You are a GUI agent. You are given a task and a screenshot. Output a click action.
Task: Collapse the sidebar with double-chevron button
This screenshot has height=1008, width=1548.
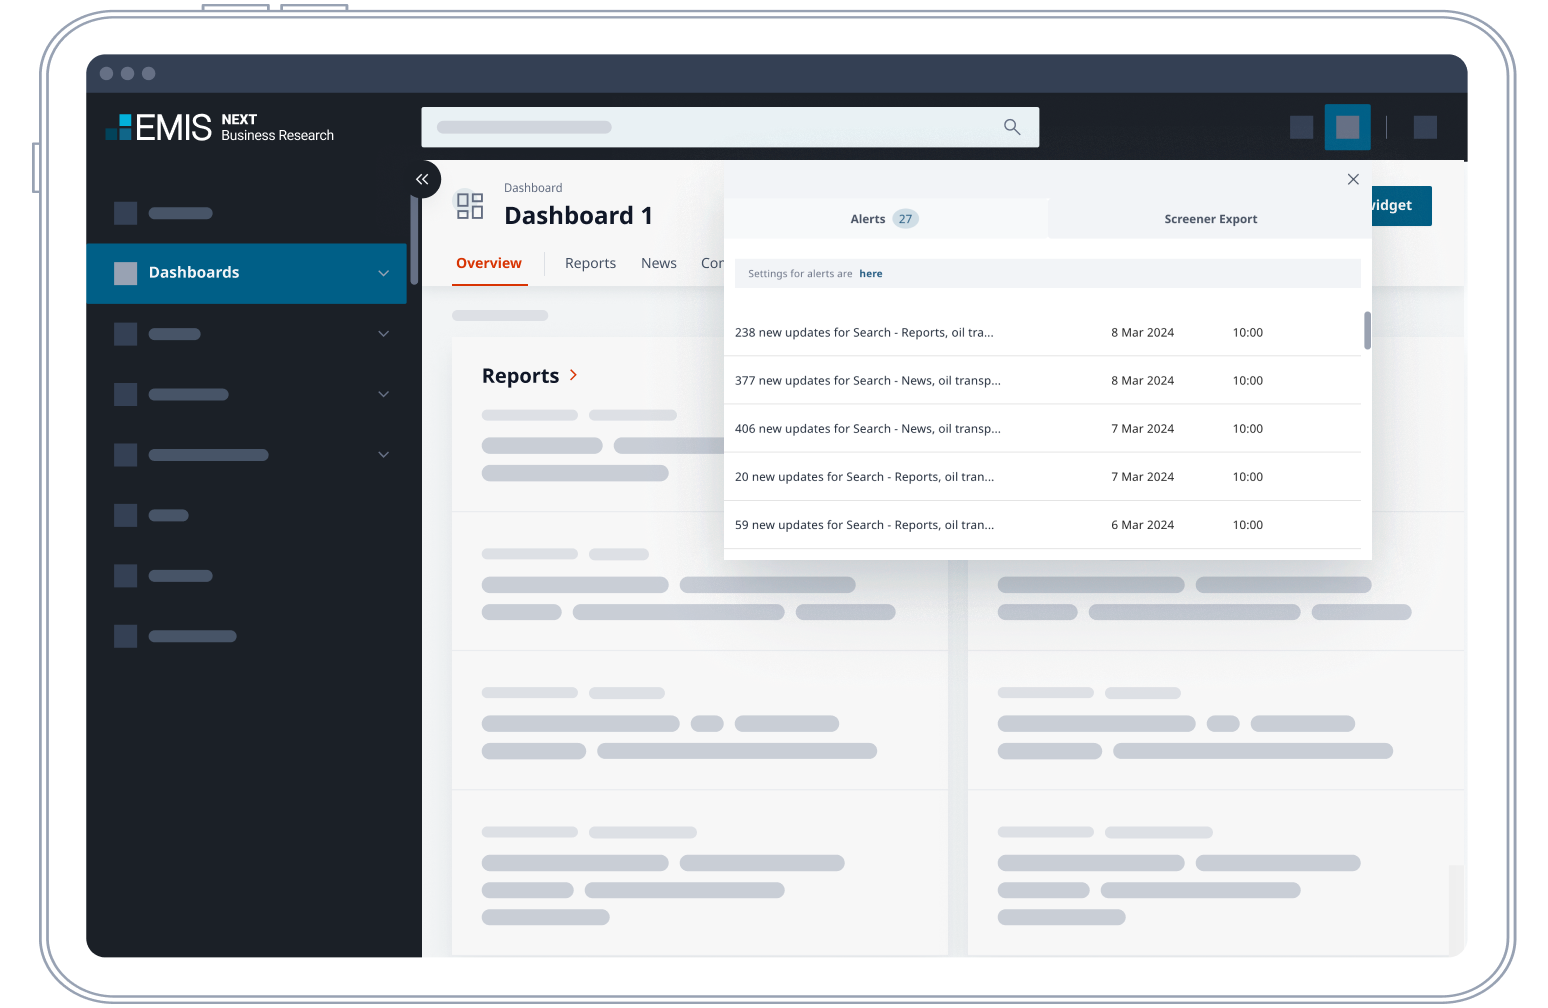[x=422, y=179]
